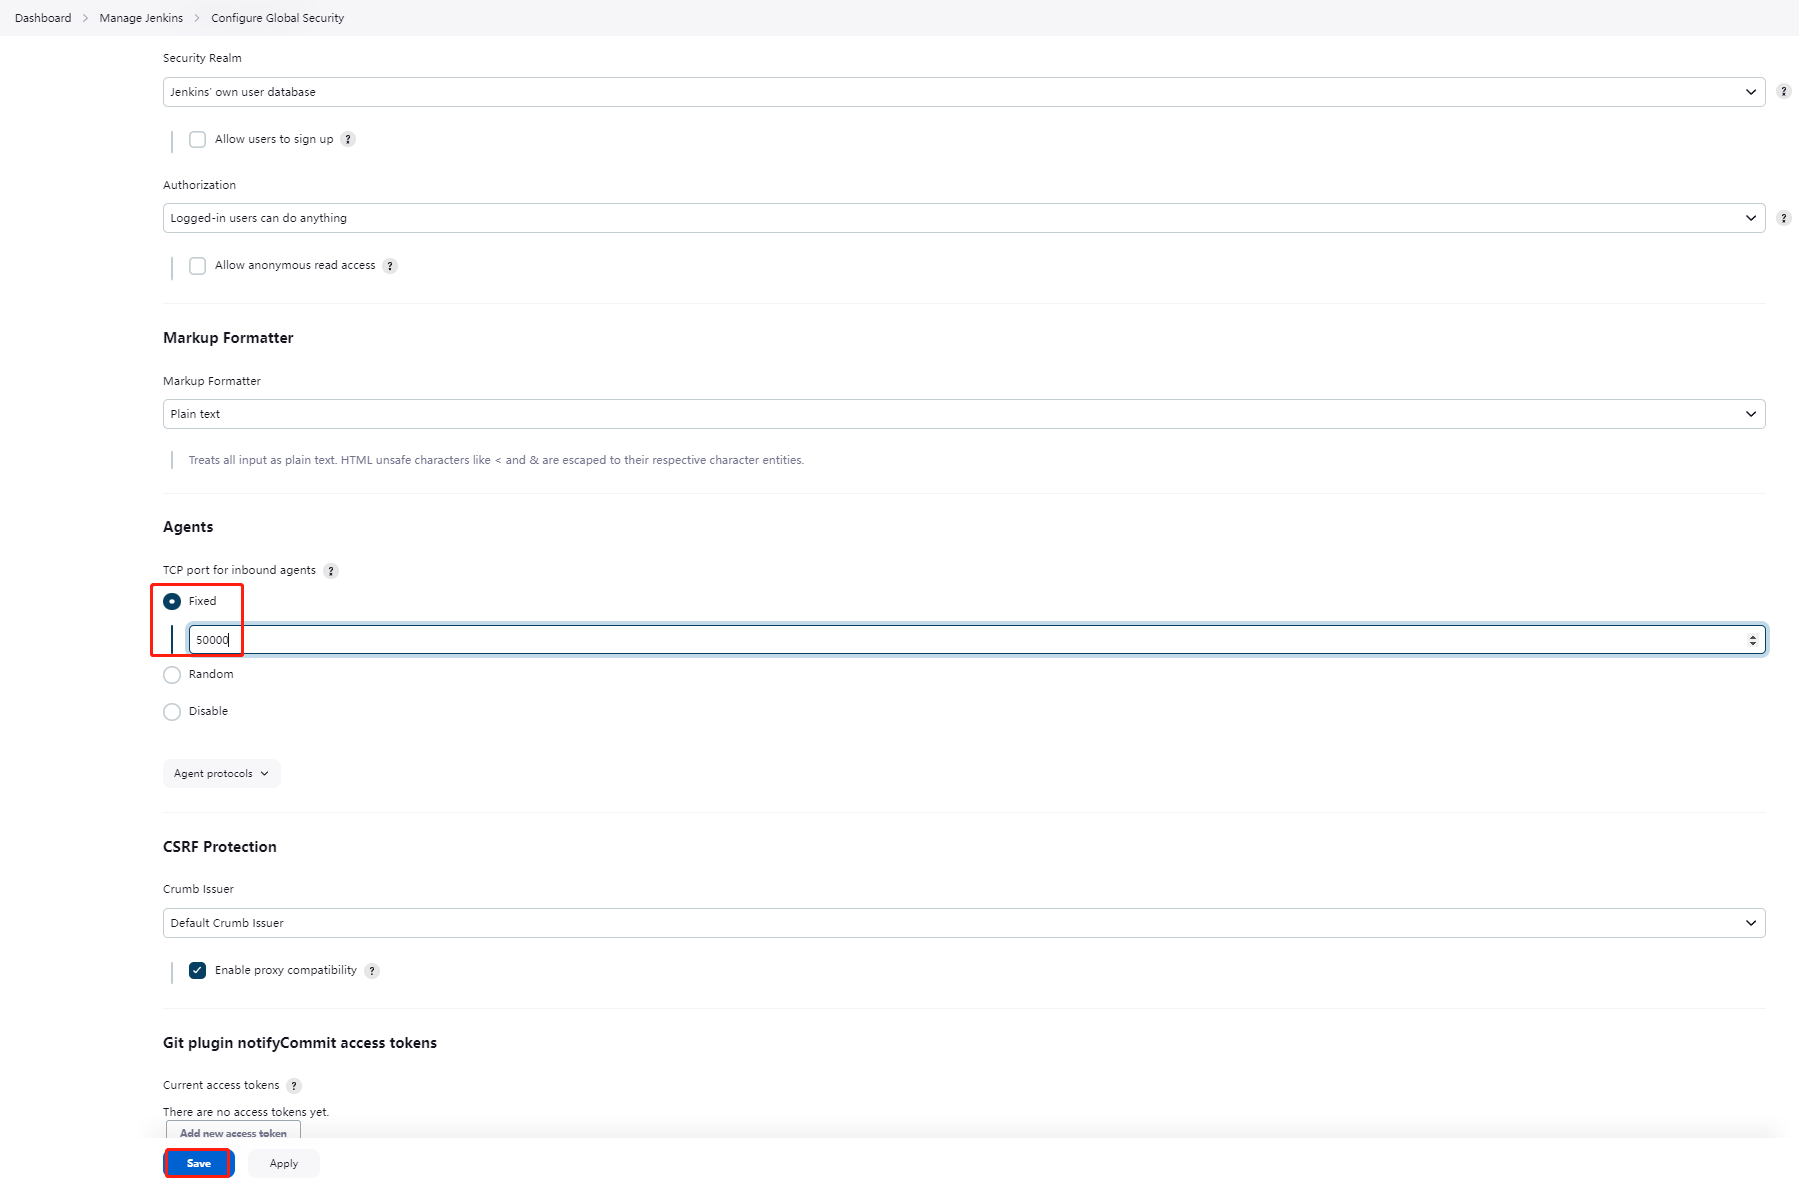Open help for TCP port for inbound agents
This screenshot has height=1189, width=1799.
click(x=331, y=571)
